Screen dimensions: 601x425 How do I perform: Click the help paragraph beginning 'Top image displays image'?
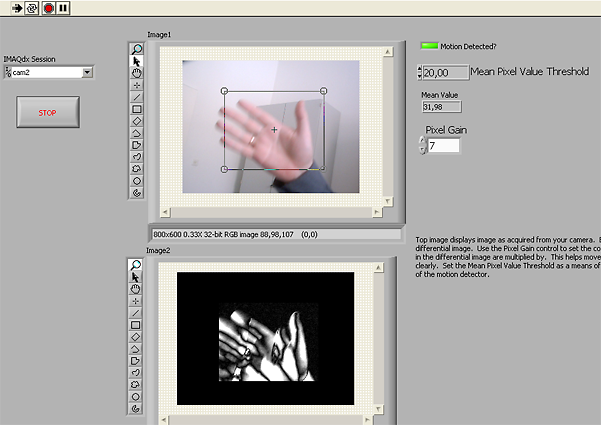tap(508, 257)
